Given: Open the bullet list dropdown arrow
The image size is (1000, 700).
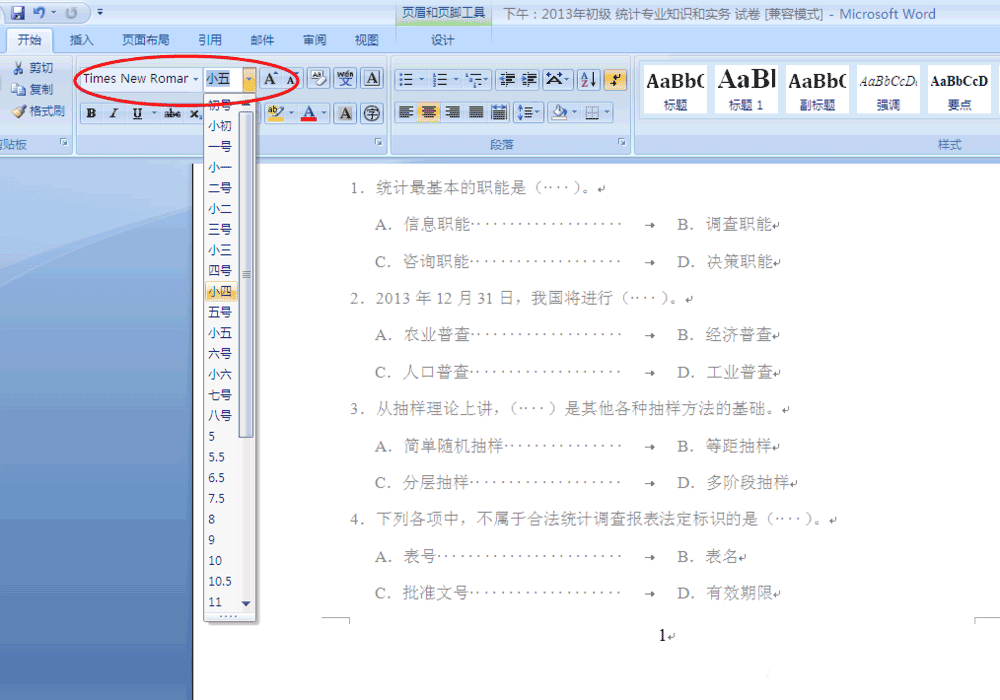Looking at the screenshot, I should click(x=422, y=79).
